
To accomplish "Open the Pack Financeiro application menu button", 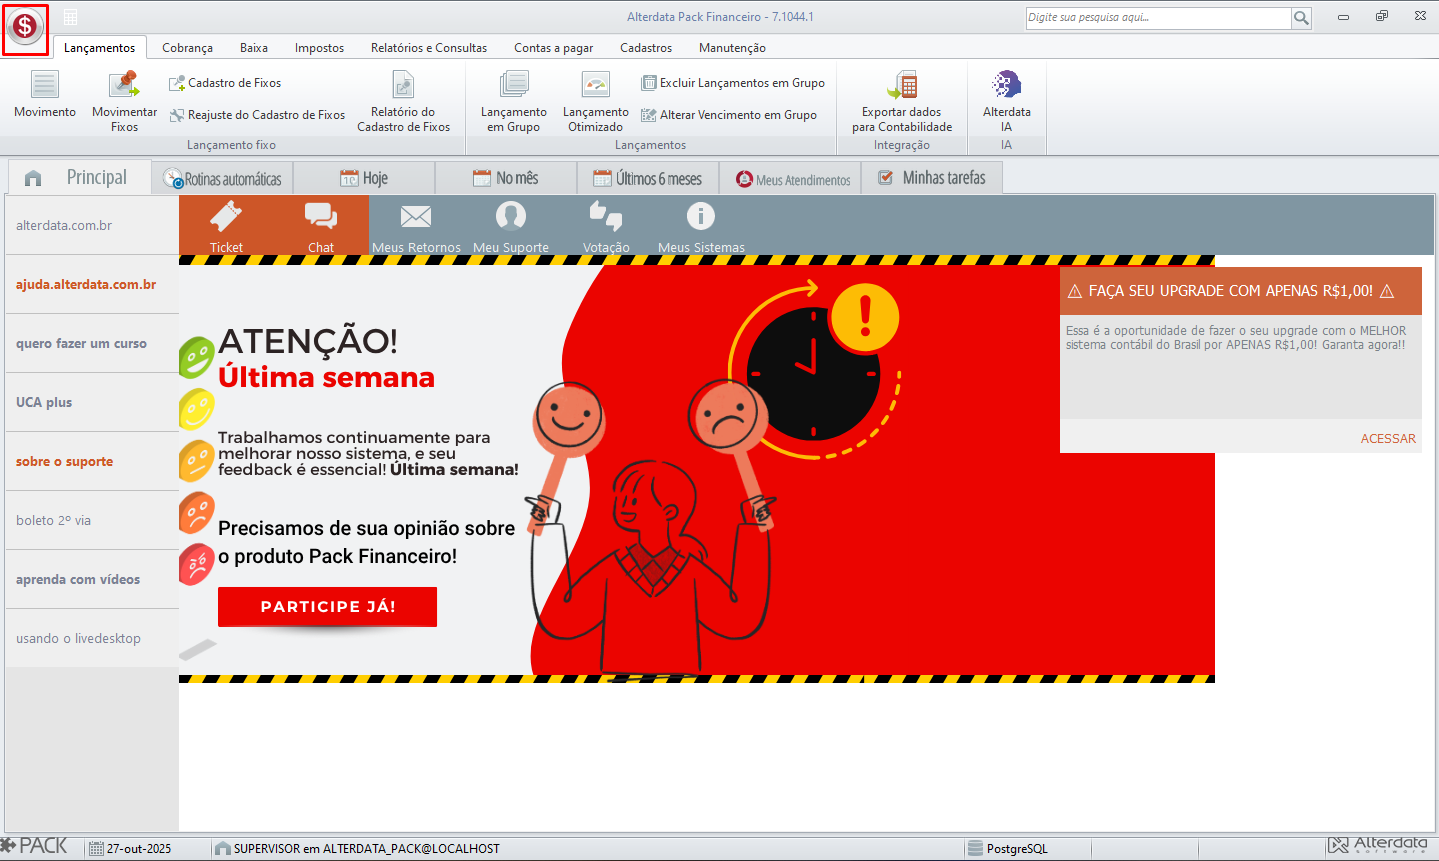I will coord(25,26).
